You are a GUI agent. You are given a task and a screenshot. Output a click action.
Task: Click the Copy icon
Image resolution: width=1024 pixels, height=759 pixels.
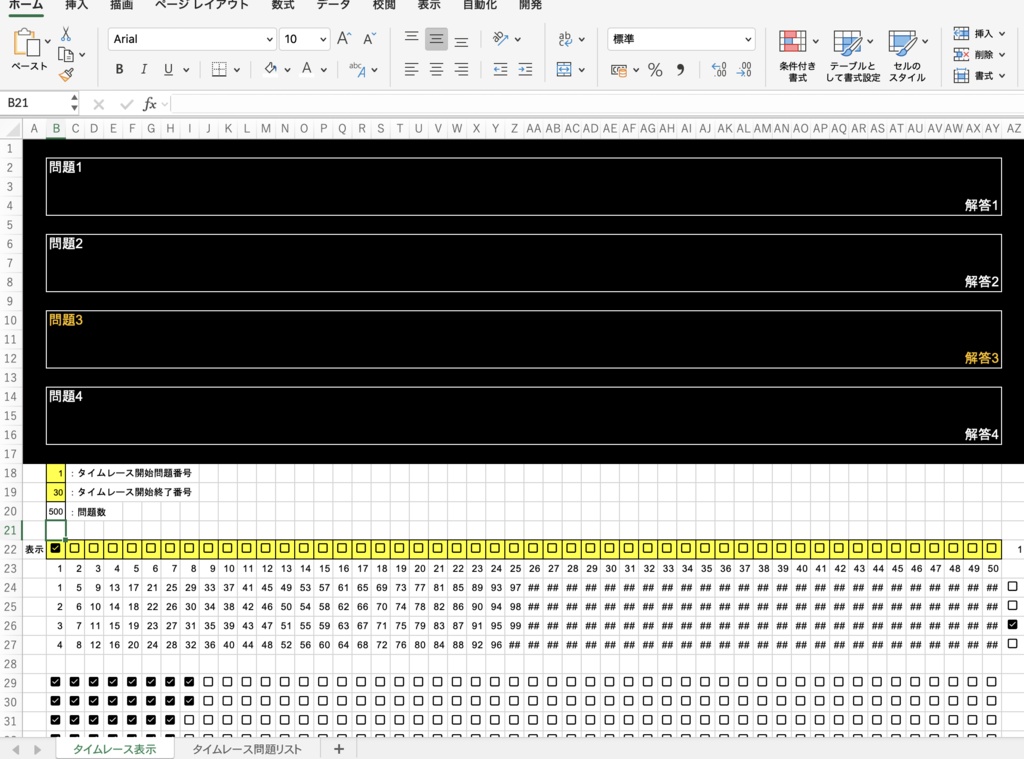(66, 55)
